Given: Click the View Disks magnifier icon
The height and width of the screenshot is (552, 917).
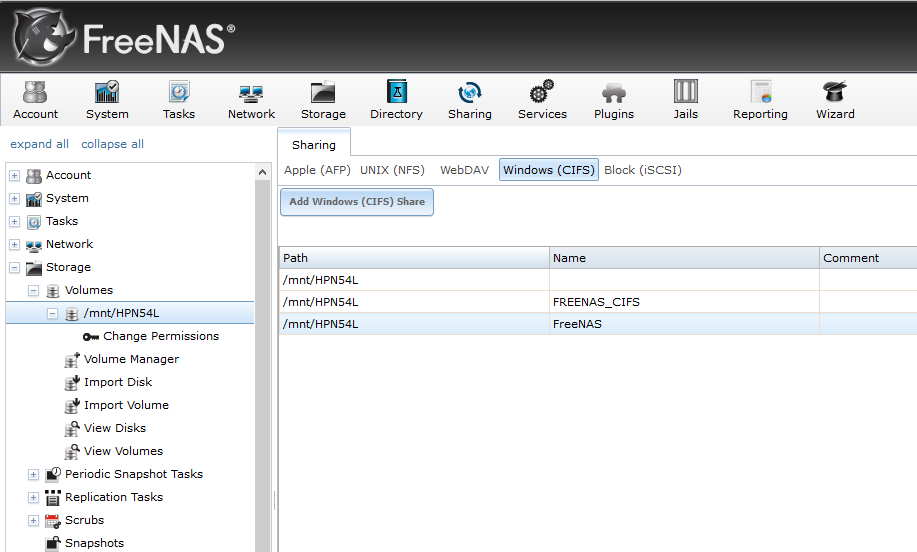Looking at the screenshot, I should coord(72,429).
